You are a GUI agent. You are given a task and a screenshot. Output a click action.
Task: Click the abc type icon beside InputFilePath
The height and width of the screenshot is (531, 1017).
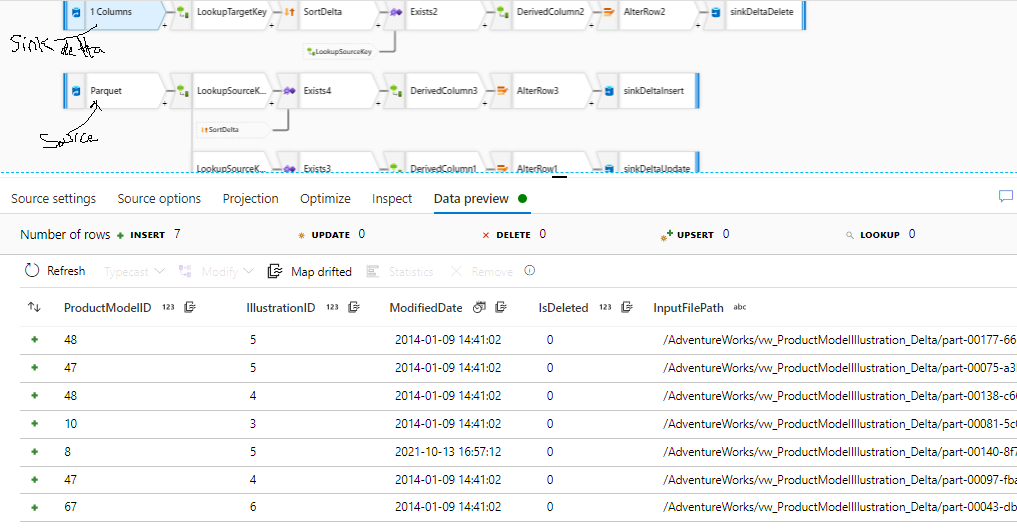(740, 307)
